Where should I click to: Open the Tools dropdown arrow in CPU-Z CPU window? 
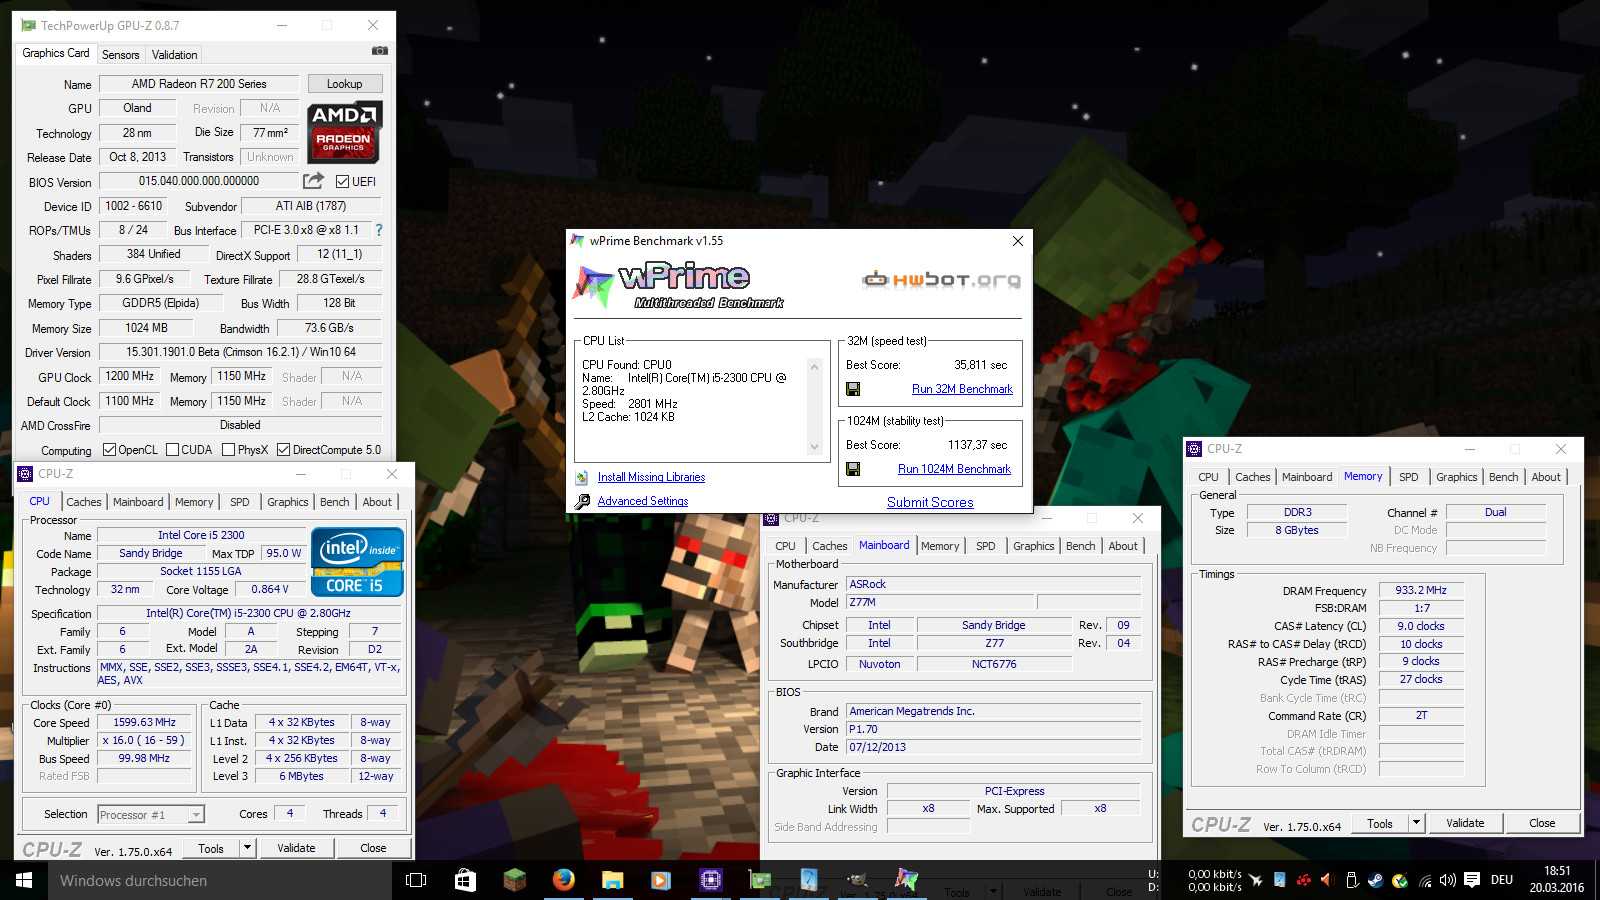247,848
